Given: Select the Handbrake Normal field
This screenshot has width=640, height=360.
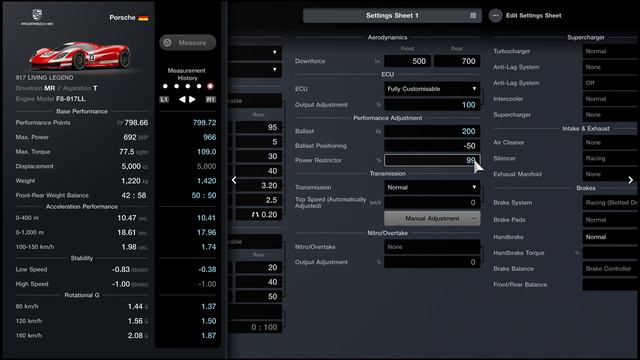Looking at the screenshot, I should [x=611, y=237].
